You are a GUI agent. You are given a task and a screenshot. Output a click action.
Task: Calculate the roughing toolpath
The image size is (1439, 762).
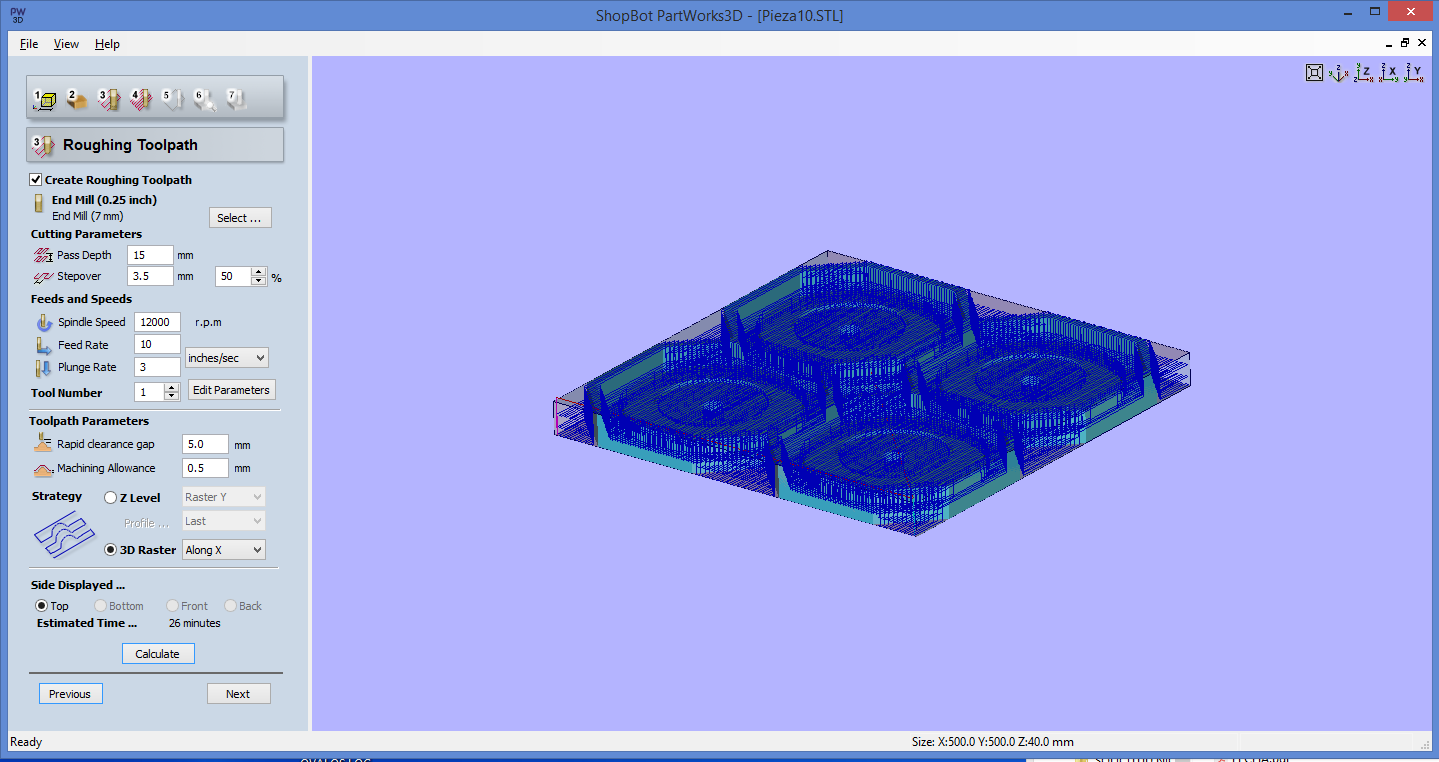(x=158, y=654)
